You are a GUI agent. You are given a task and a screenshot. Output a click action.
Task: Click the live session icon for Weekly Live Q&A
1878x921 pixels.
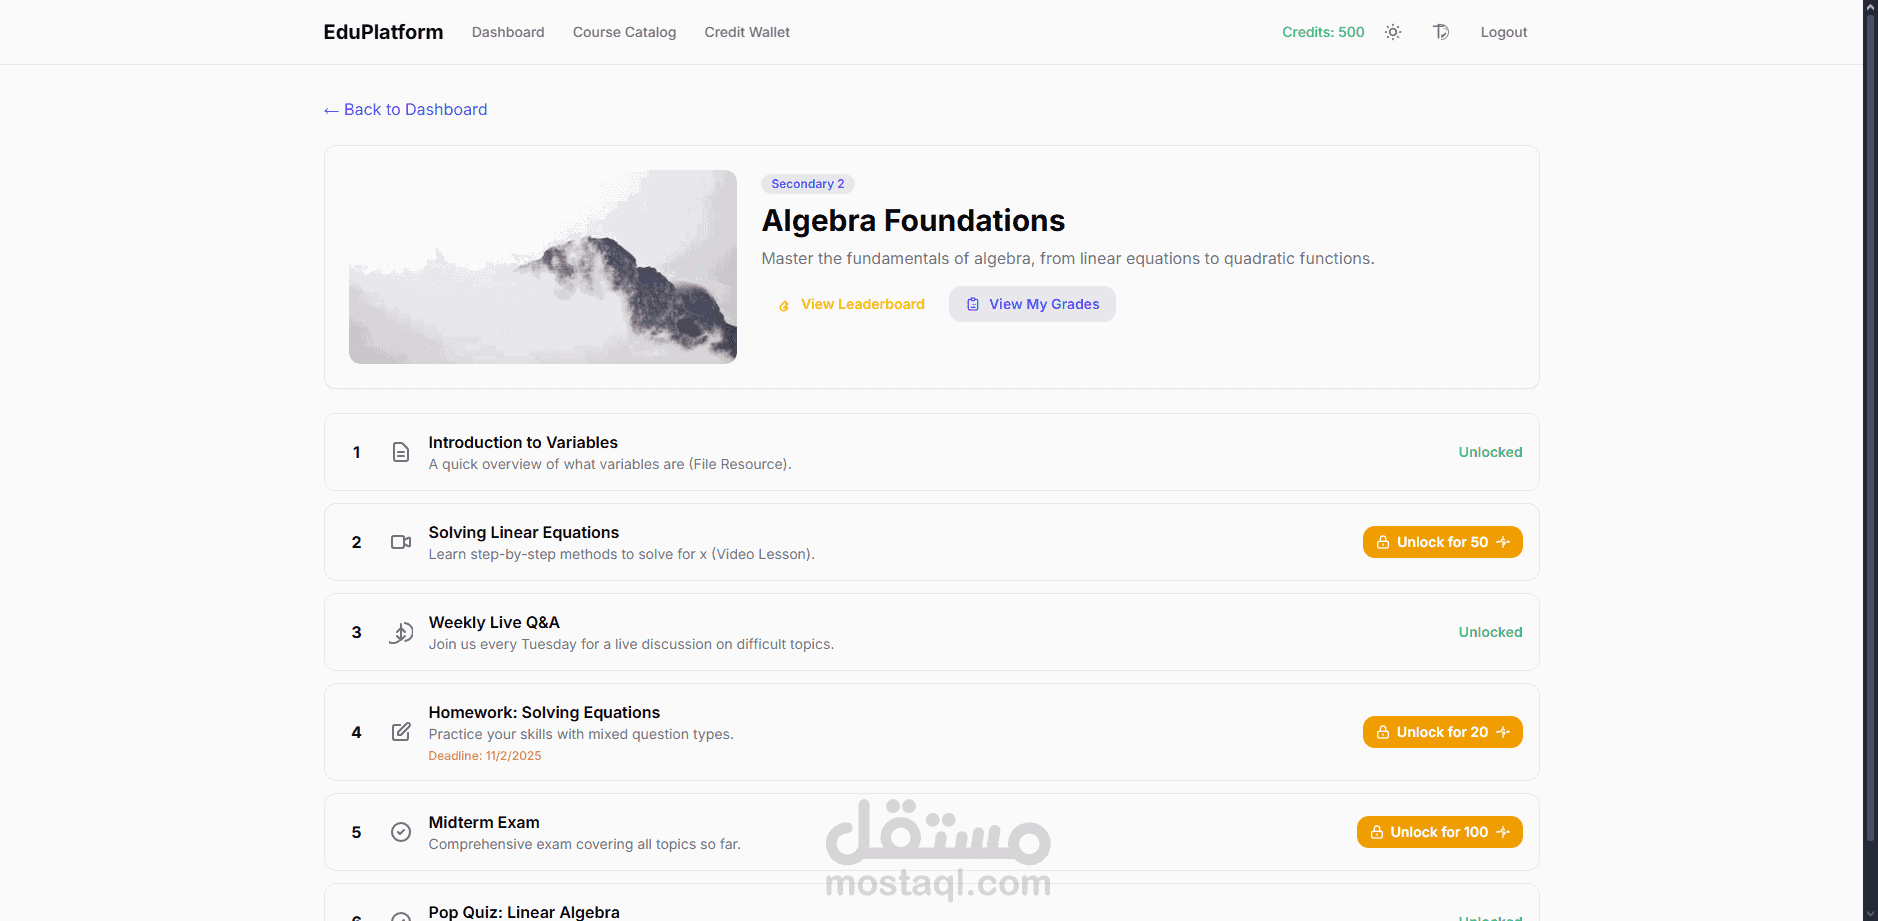point(401,632)
